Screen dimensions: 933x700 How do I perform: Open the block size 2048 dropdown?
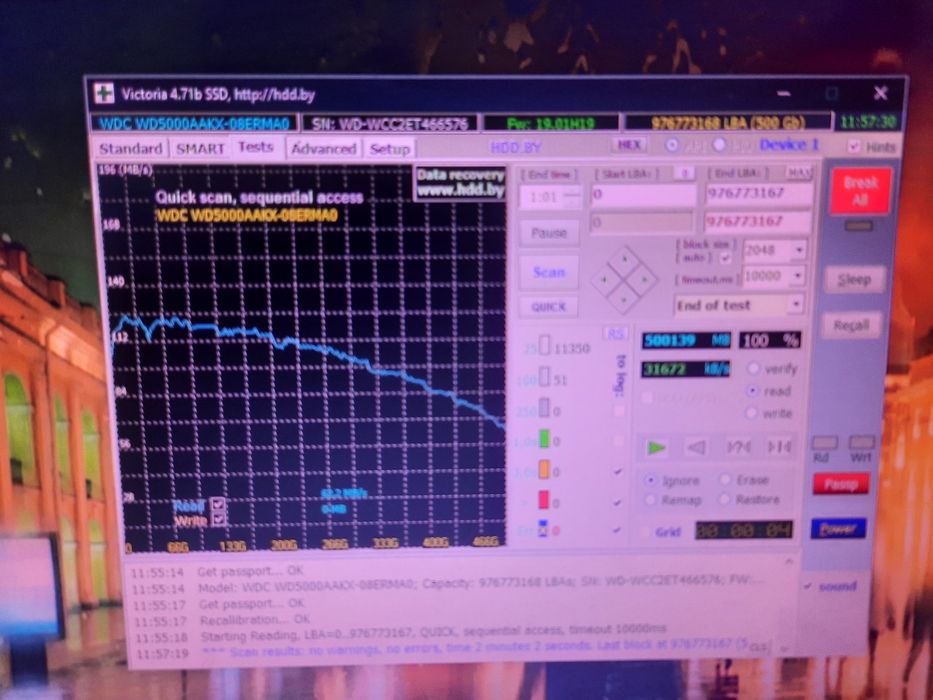(x=799, y=250)
